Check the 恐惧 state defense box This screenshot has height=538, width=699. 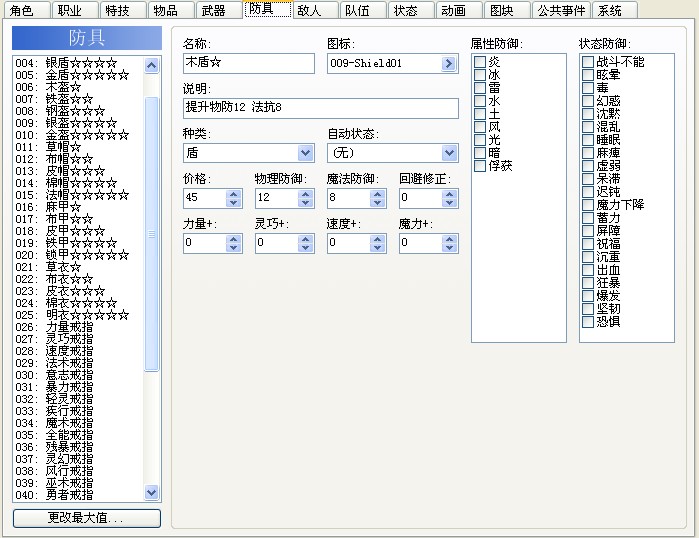[x=588, y=322]
